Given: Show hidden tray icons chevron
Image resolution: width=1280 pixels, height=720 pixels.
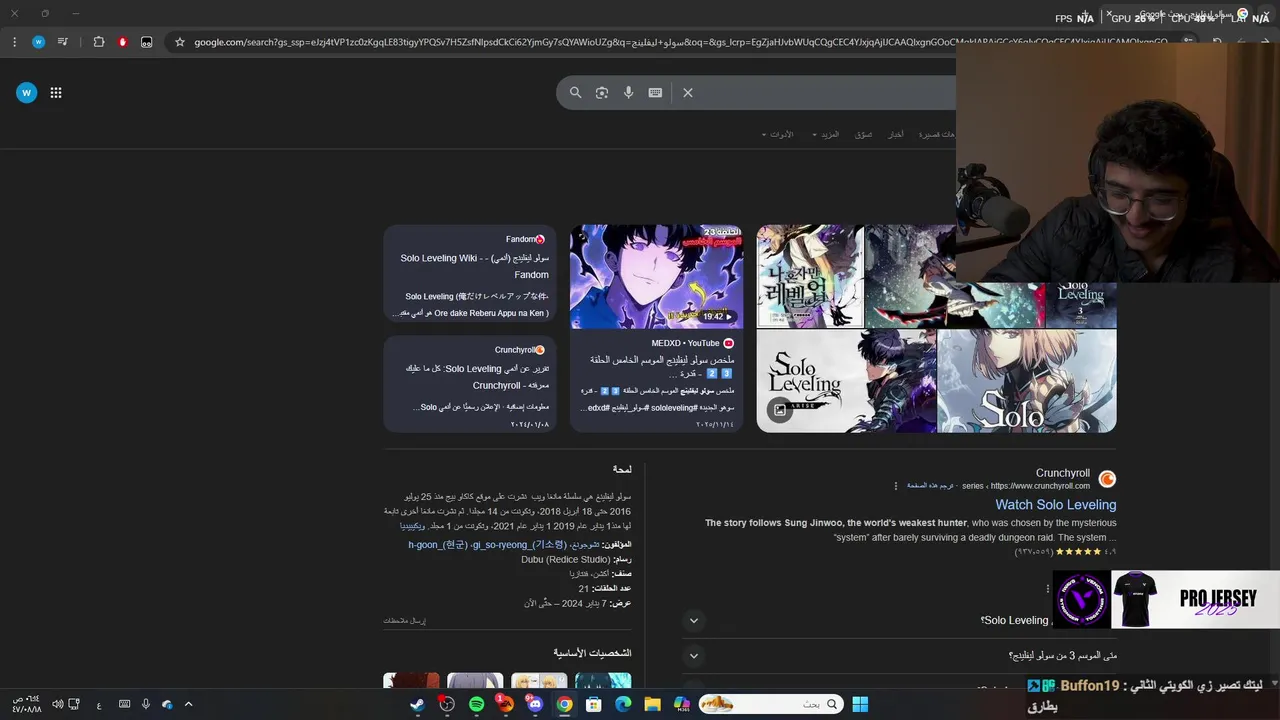Looking at the screenshot, I should coord(188,704).
